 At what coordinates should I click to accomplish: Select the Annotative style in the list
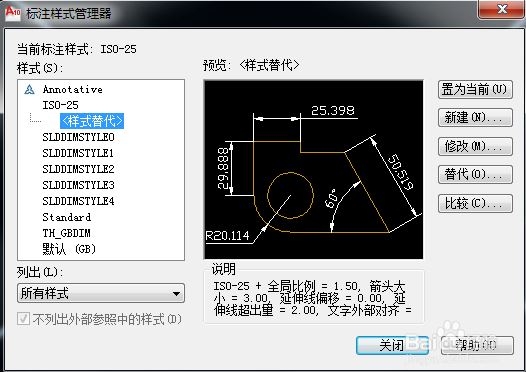[x=72, y=90]
